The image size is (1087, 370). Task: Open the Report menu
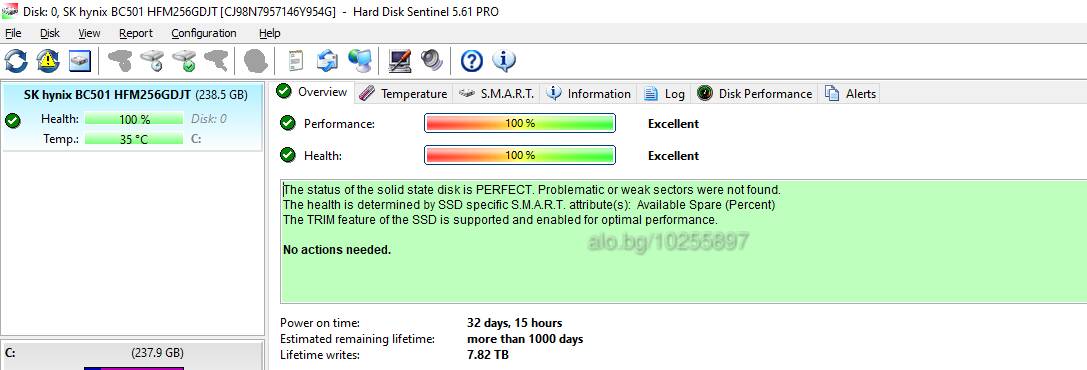pyautogui.click(x=136, y=33)
